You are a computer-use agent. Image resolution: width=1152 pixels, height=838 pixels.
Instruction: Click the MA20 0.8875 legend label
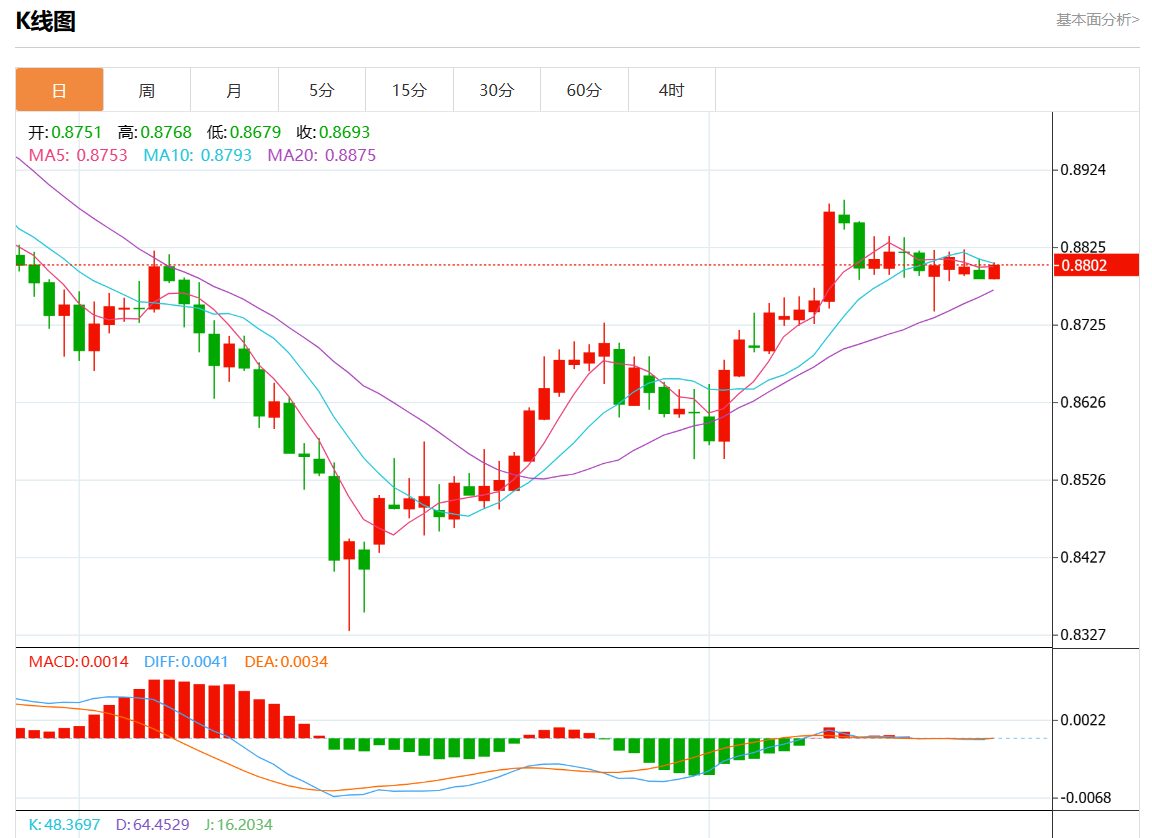[x=322, y=155]
